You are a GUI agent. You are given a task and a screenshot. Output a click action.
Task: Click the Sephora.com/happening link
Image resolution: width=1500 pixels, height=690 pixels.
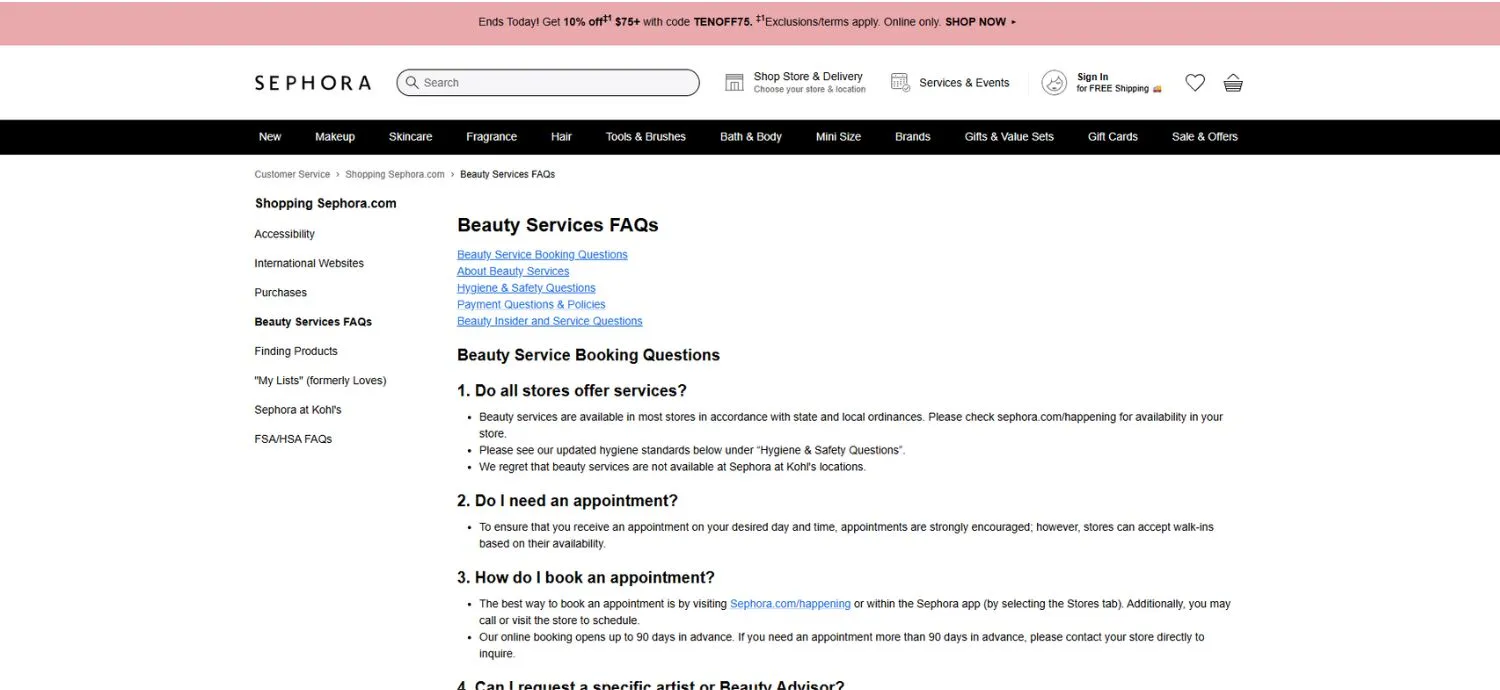[790, 604]
